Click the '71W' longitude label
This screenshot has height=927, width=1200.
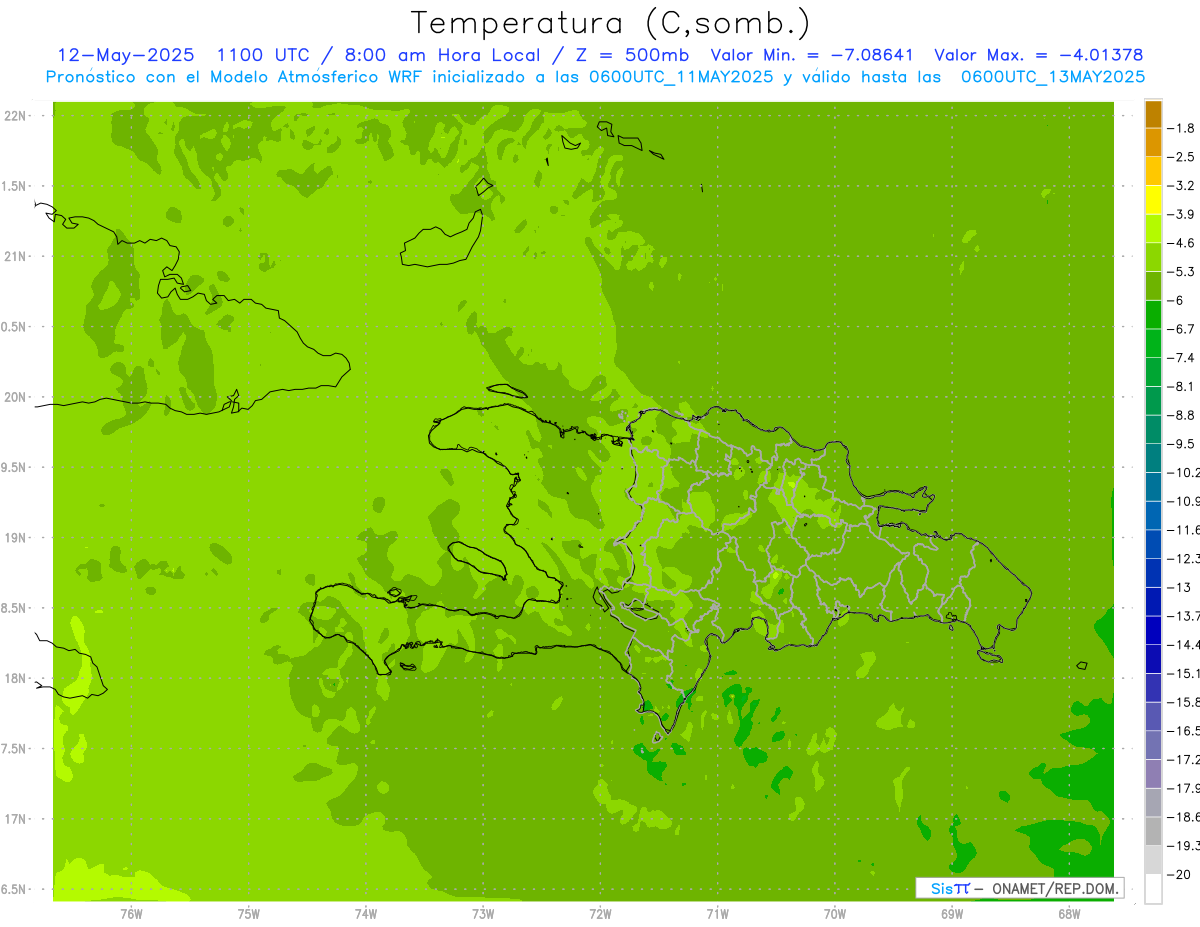(717, 913)
